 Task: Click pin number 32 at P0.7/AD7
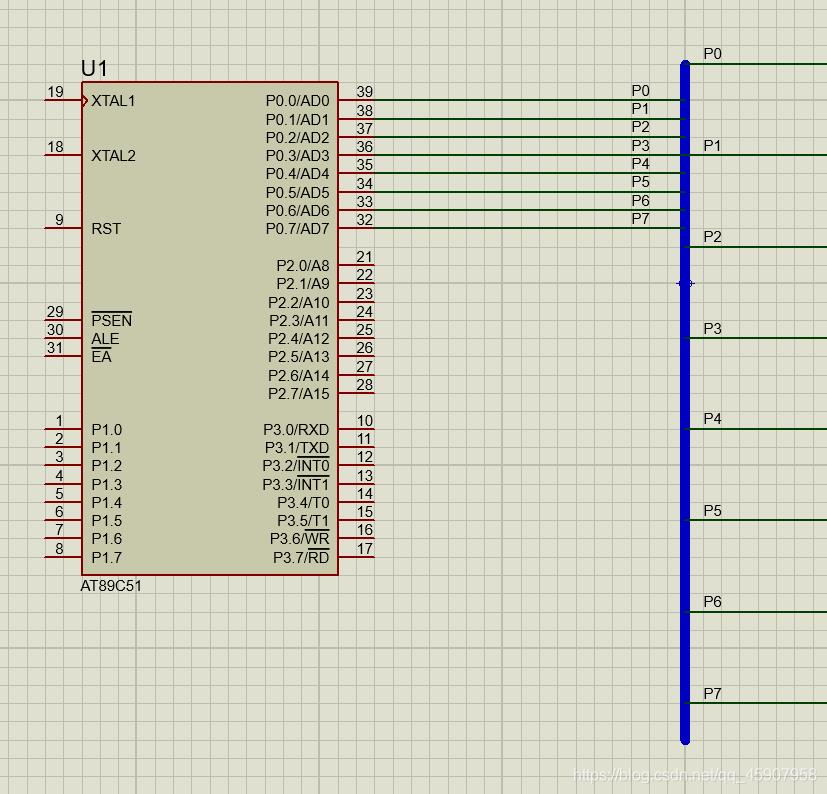click(x=364, y=219)
